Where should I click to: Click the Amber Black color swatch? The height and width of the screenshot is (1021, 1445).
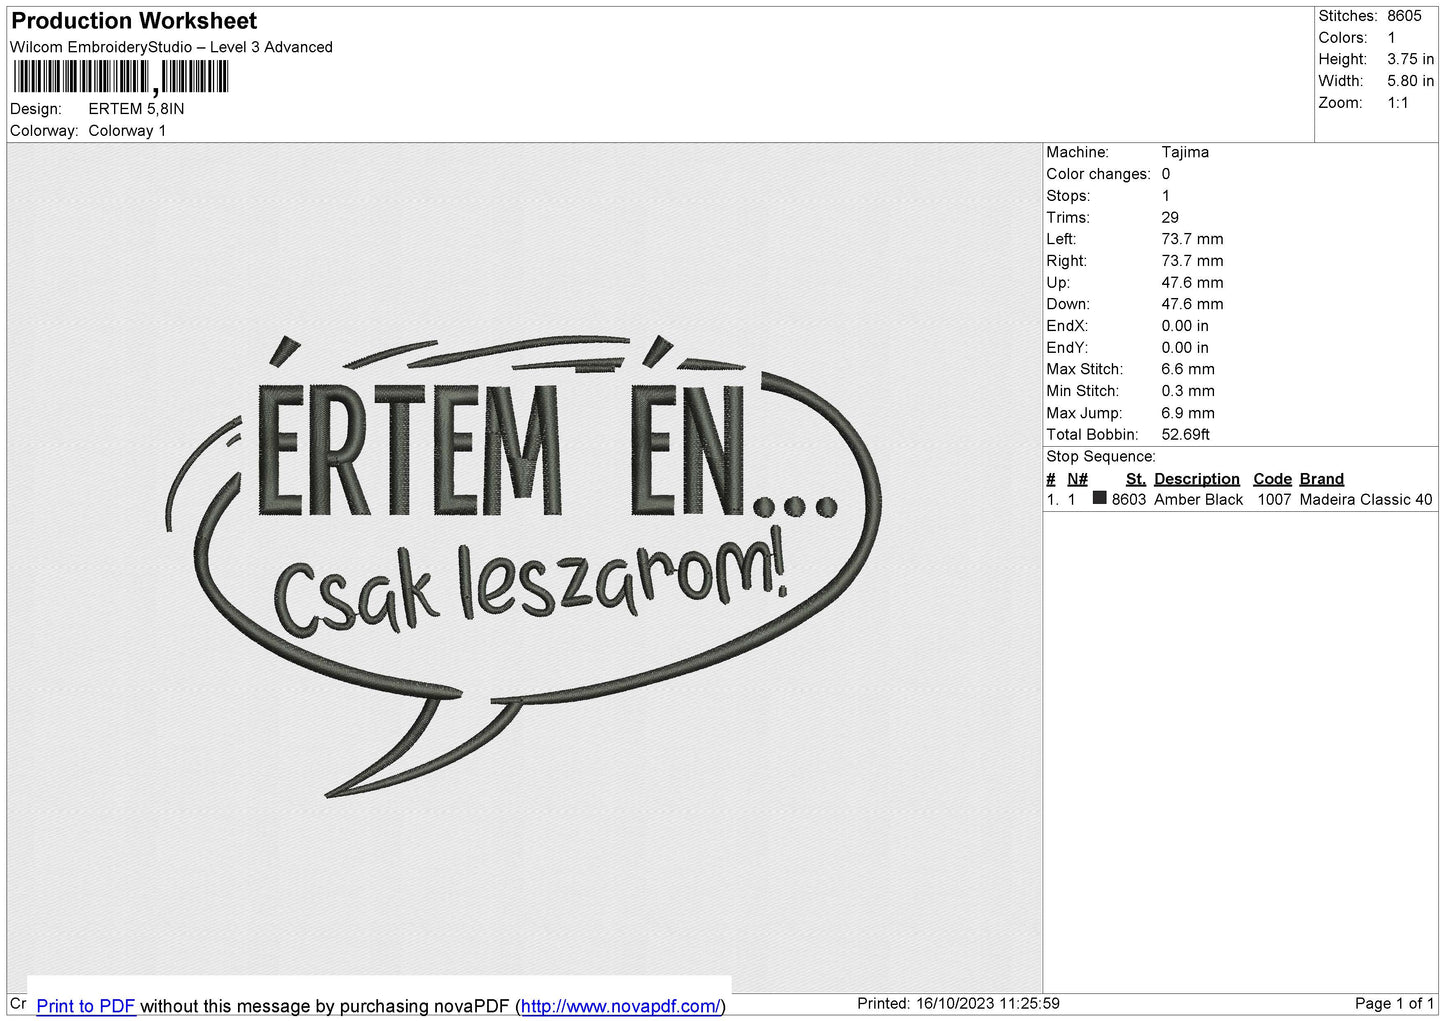tap(1100, 498)
